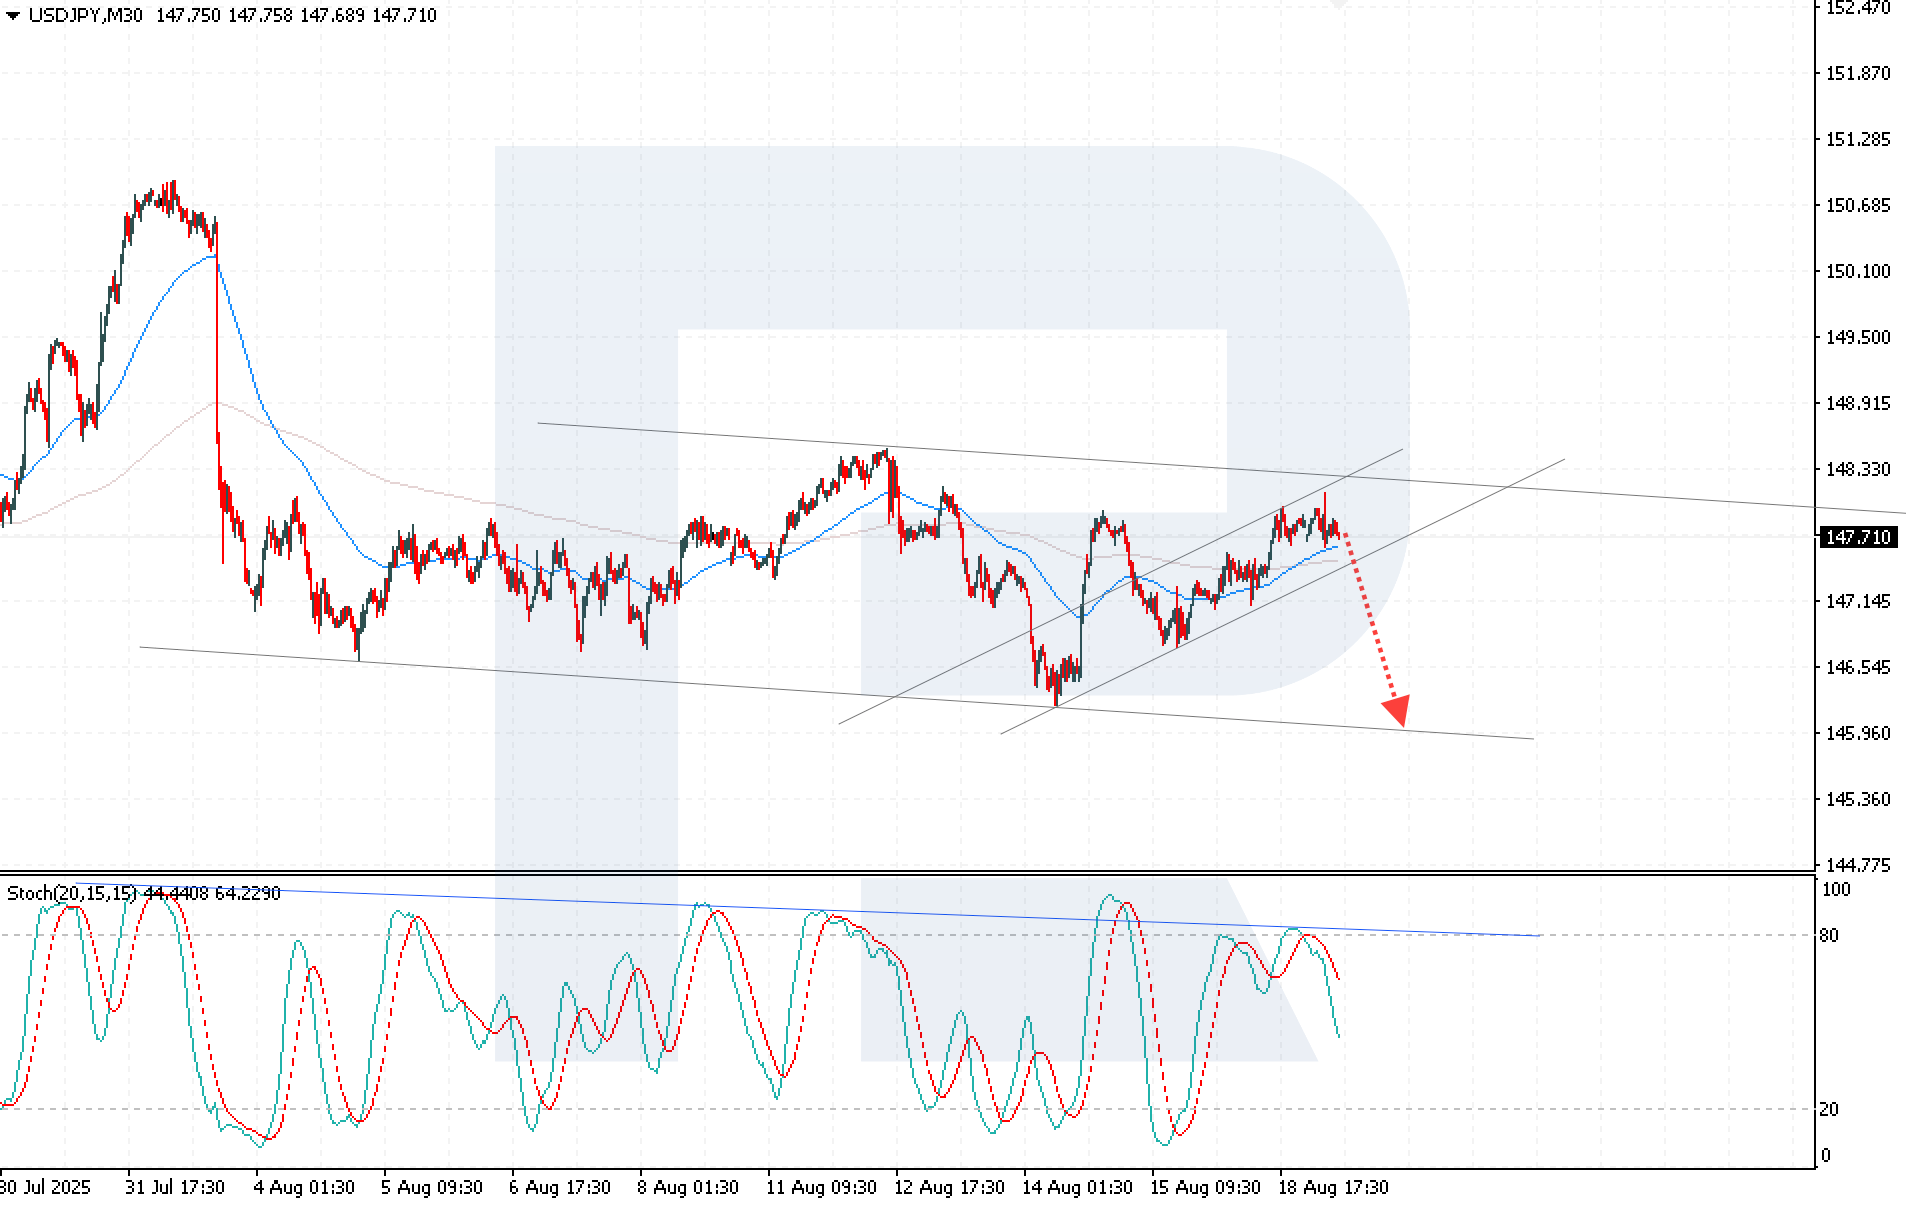The image size is (1906, 1208).
Task: Click the divider between chart and Stochastic pane
Action: 900,873
